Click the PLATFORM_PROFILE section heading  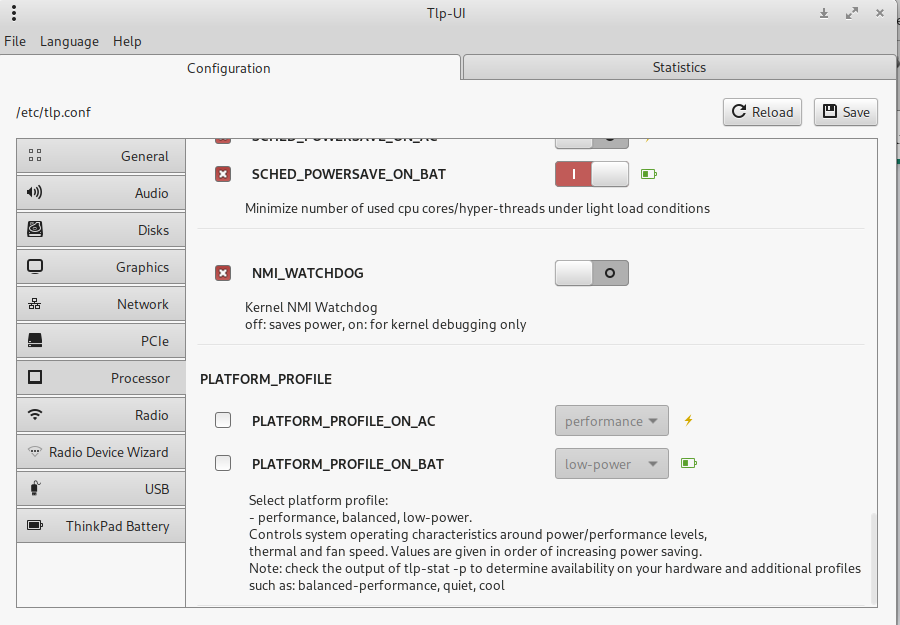click(x=266, y=379)
